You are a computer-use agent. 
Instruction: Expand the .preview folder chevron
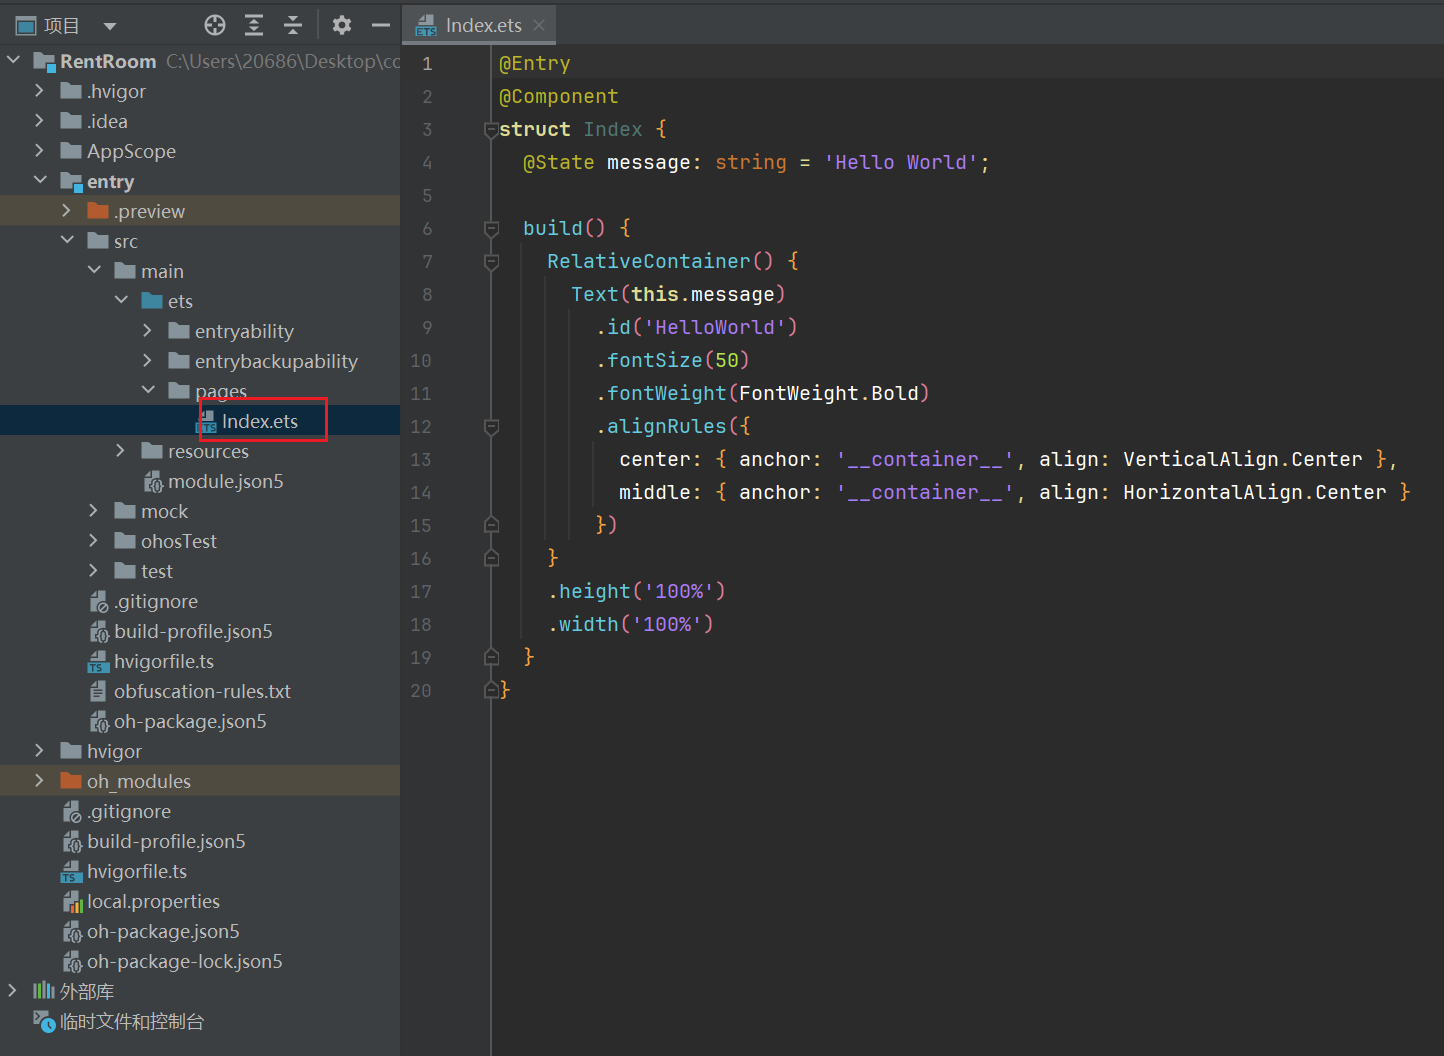pyautogui.click(x=66, y=211)
